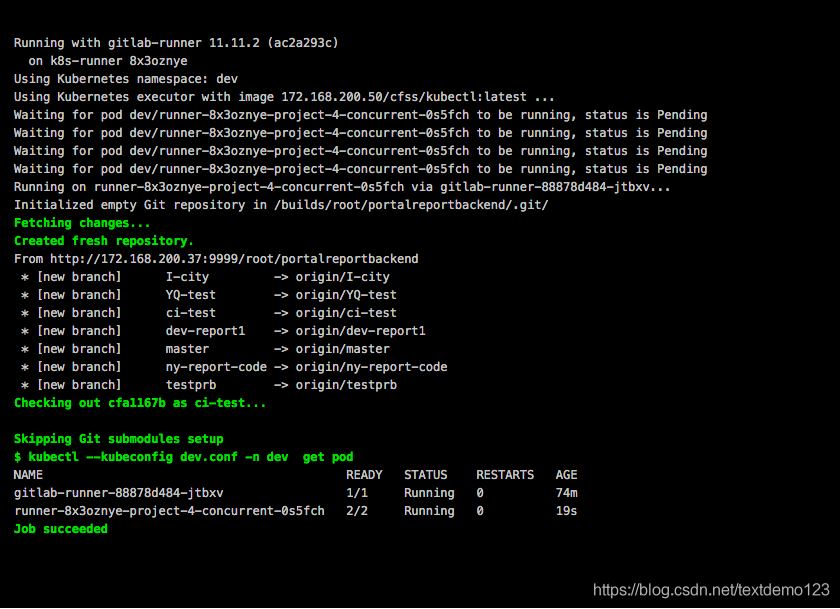840x609 pixels.
Task: Click the STATUS column header
Action: [x=425, y=475]
